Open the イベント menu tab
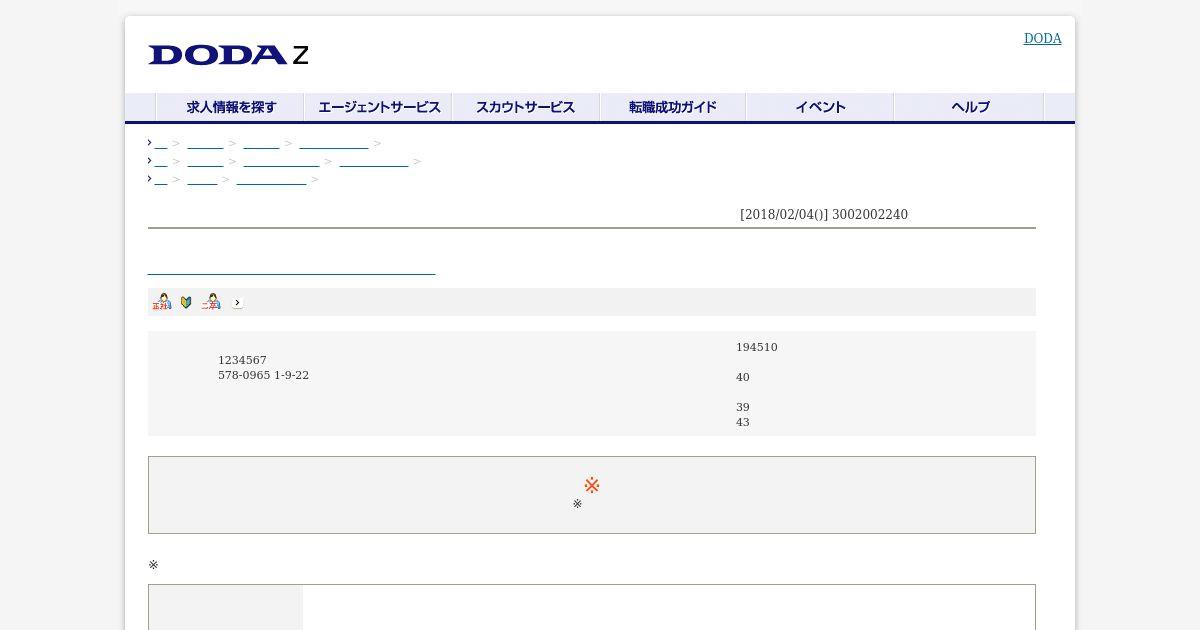The height and width of the screenshot is (630, 1200). [820, 107]
